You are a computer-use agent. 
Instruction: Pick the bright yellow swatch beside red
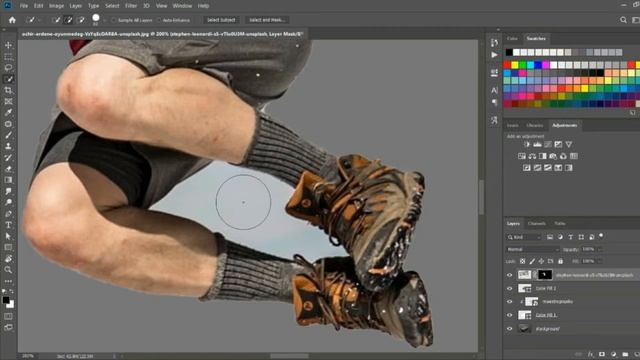coord(515,65)
